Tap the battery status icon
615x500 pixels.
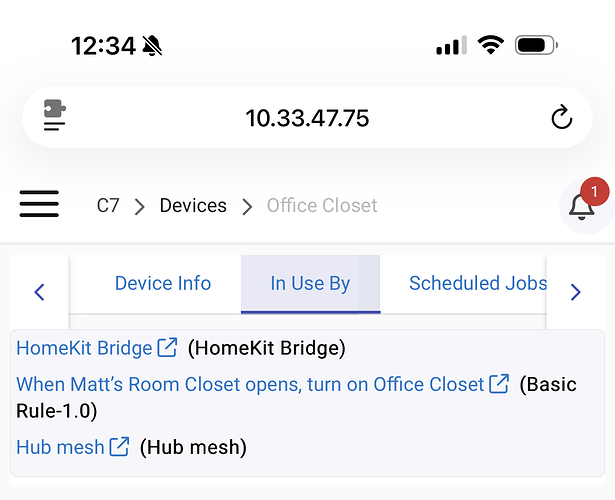[536, 45]
